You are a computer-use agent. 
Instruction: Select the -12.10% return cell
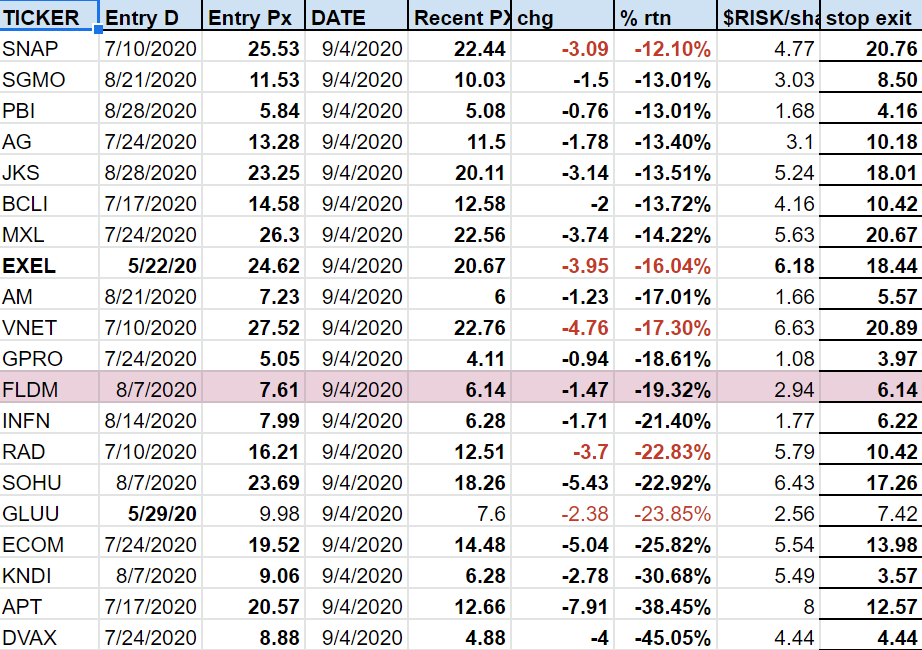tap(666, 48)
